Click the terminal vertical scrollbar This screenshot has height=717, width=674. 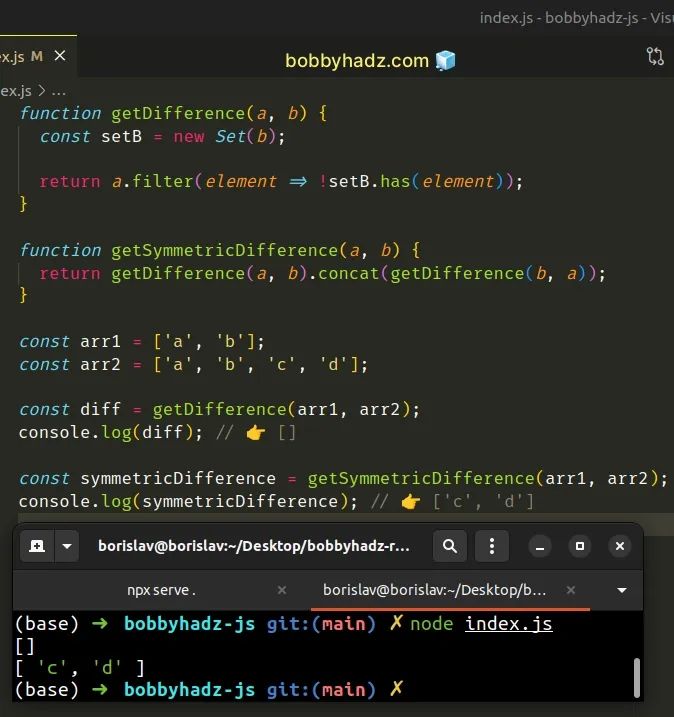pyautogui.click(x=637, y=678)
